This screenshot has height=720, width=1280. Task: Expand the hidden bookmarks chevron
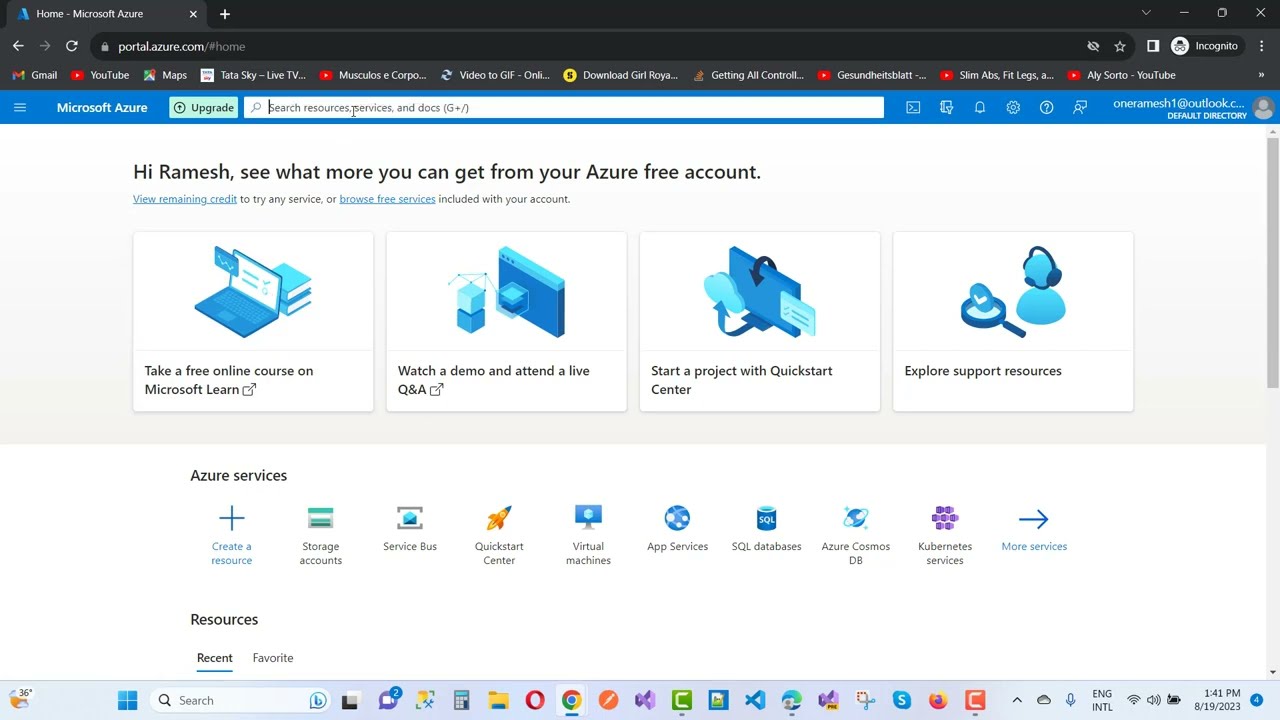pyautogui.click(x=1261, y=75)
